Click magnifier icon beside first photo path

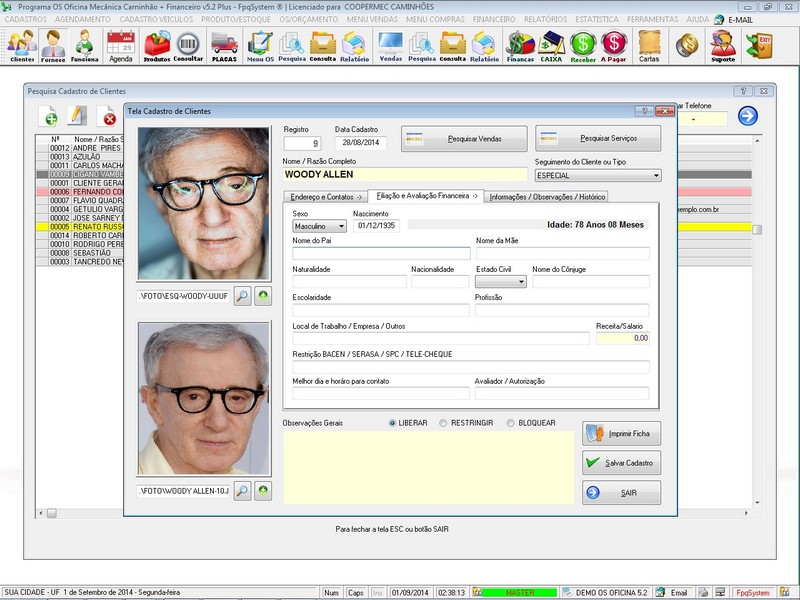coord(242,297)
